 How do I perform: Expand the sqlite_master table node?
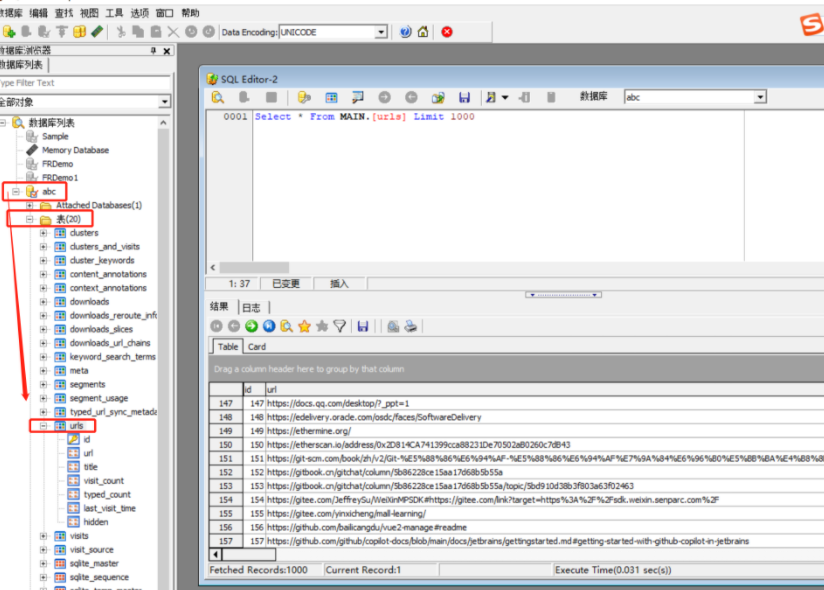[43, 563]
